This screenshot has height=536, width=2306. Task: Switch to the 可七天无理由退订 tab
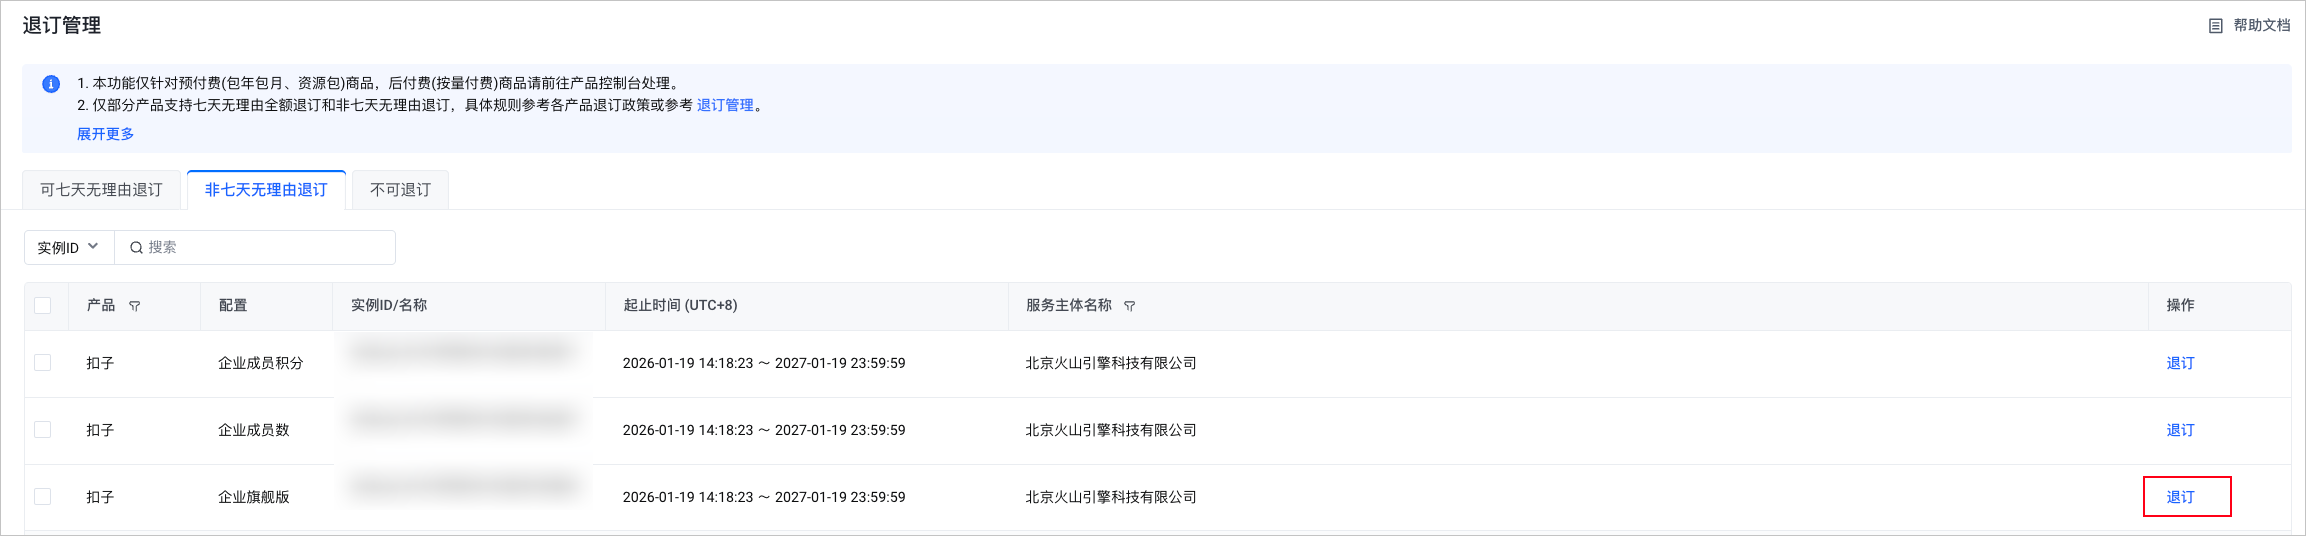pyautogui.click(x=101, y=190)
